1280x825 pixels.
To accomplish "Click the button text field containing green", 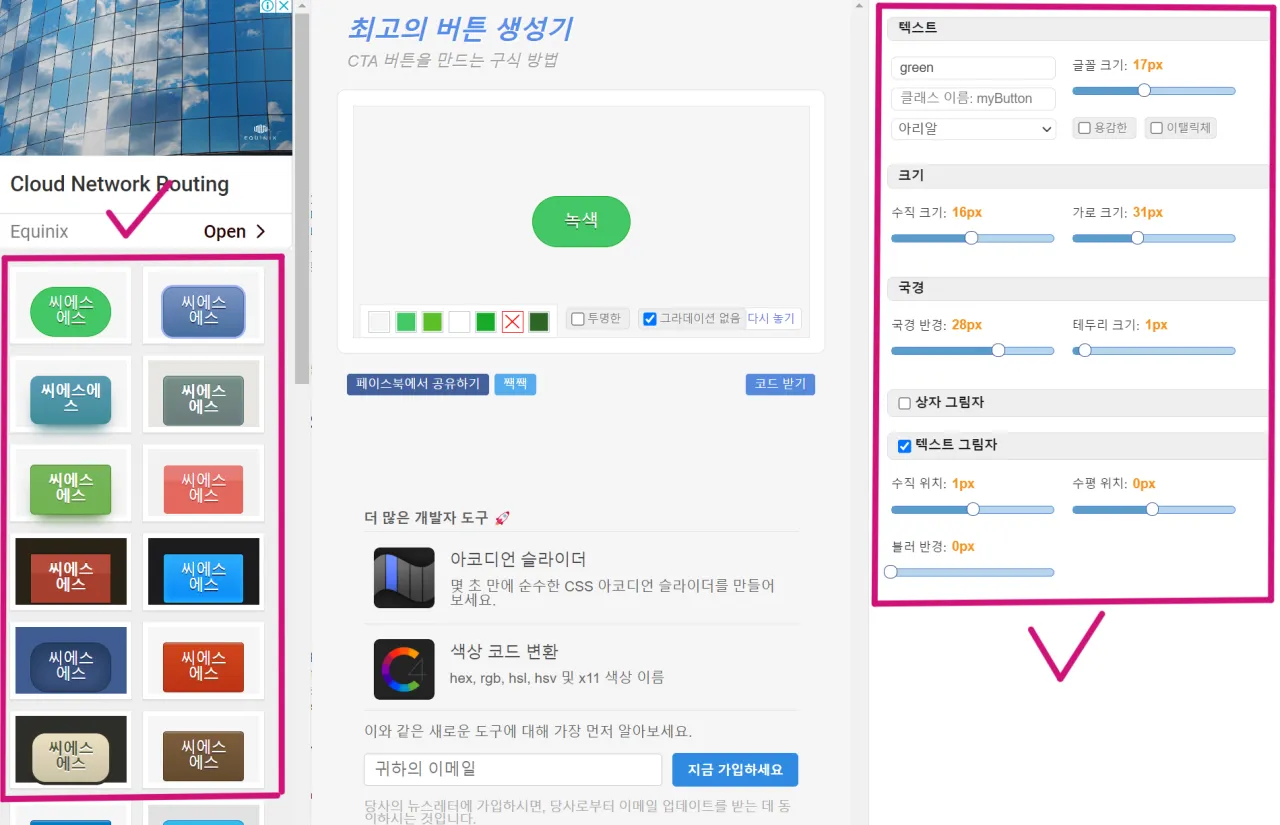I will (x=973, y=68).
